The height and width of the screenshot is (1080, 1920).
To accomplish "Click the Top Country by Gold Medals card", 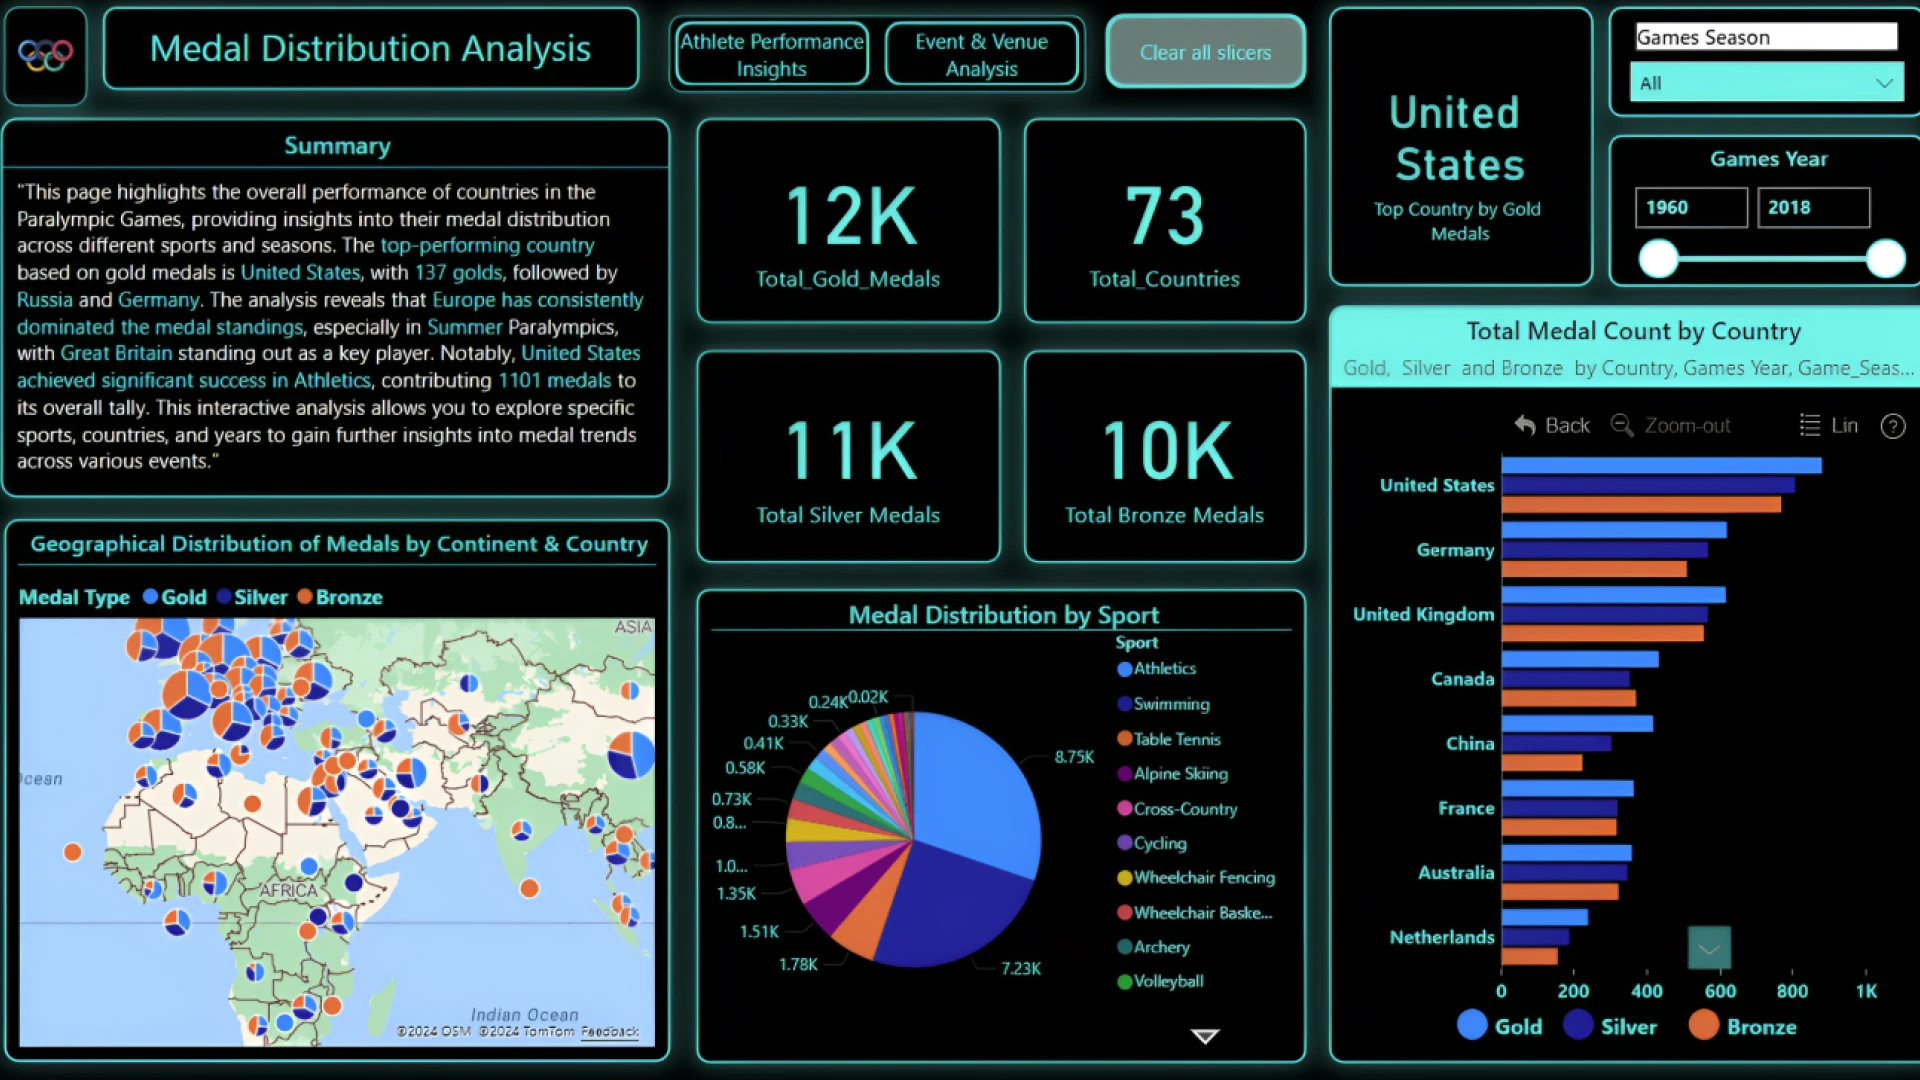I will (1460, 147).
